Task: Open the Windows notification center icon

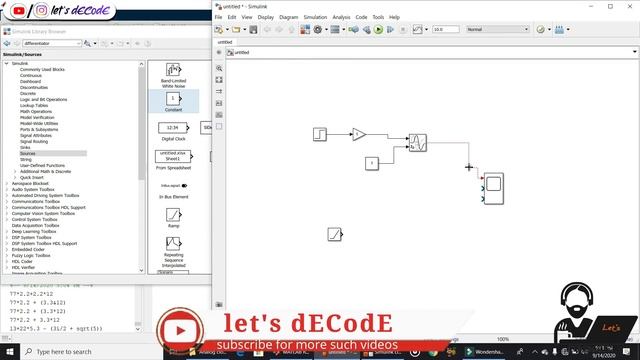Action: [627, 351]
